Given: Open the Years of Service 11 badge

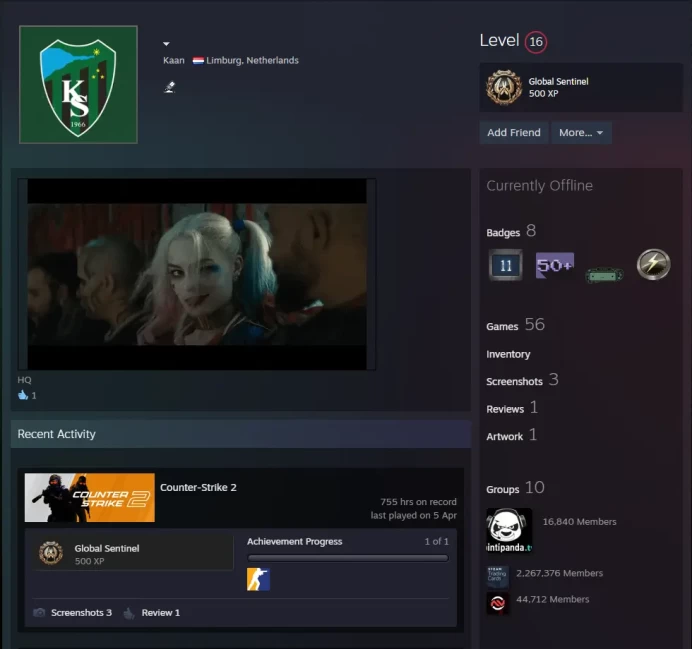Looking at the screenshot, I should pyautogui.click(x=506, y=265).
